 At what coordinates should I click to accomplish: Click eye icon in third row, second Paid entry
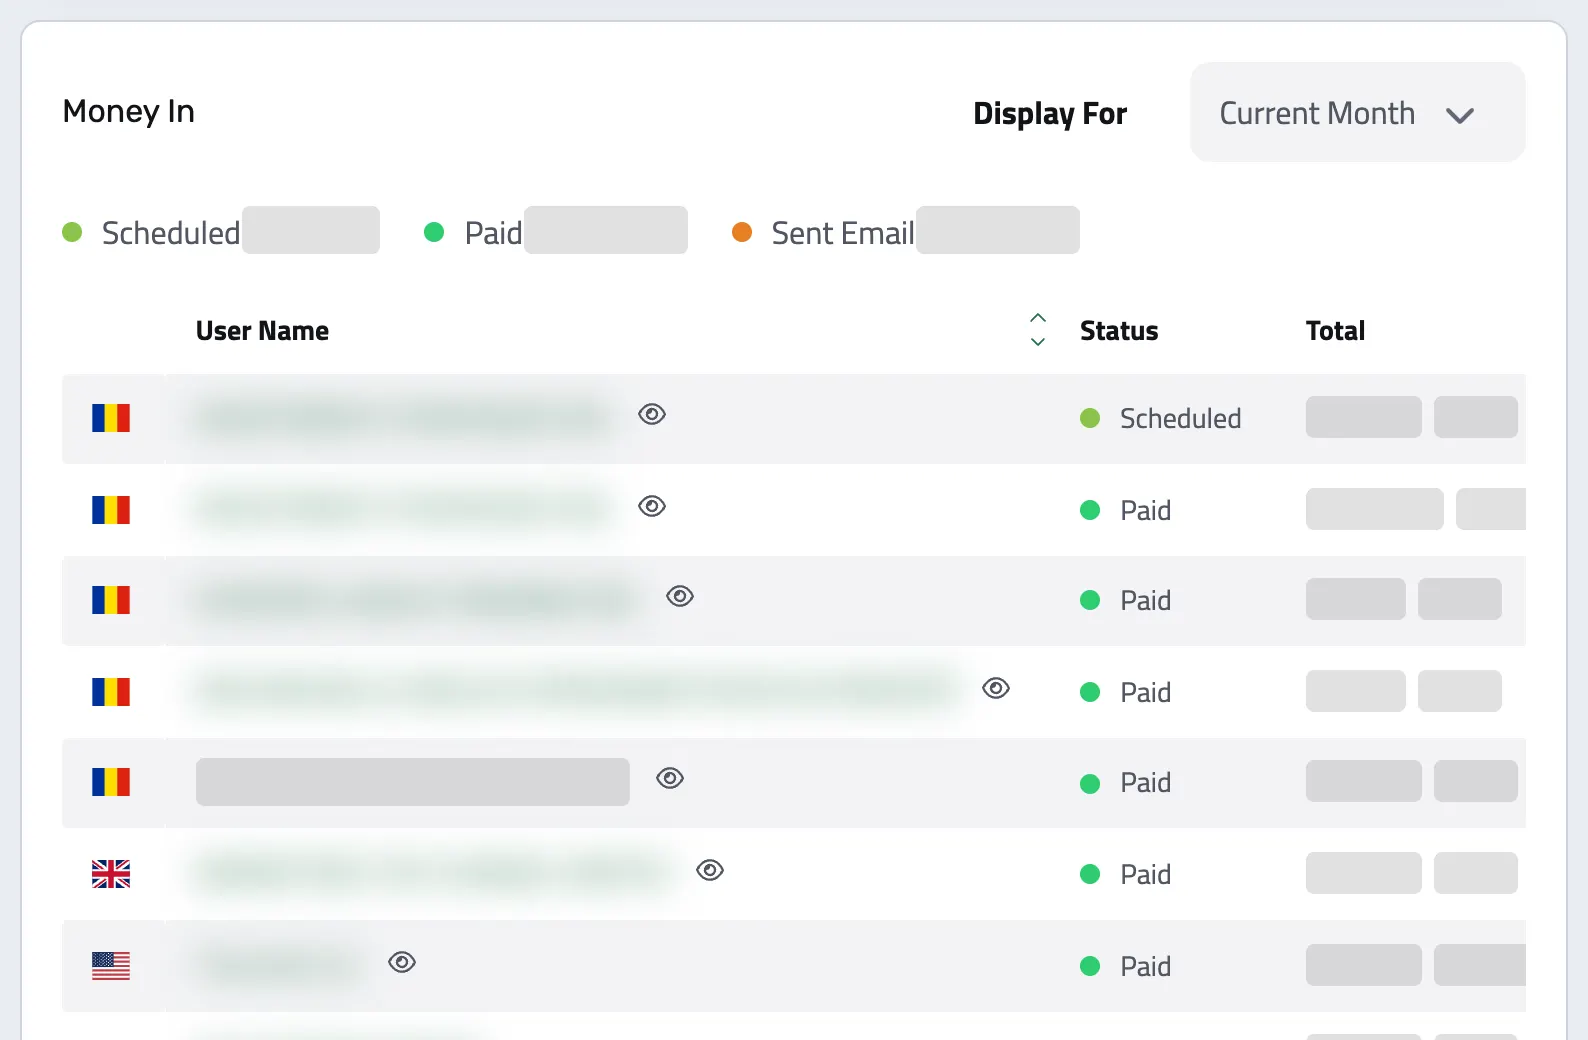680,596
